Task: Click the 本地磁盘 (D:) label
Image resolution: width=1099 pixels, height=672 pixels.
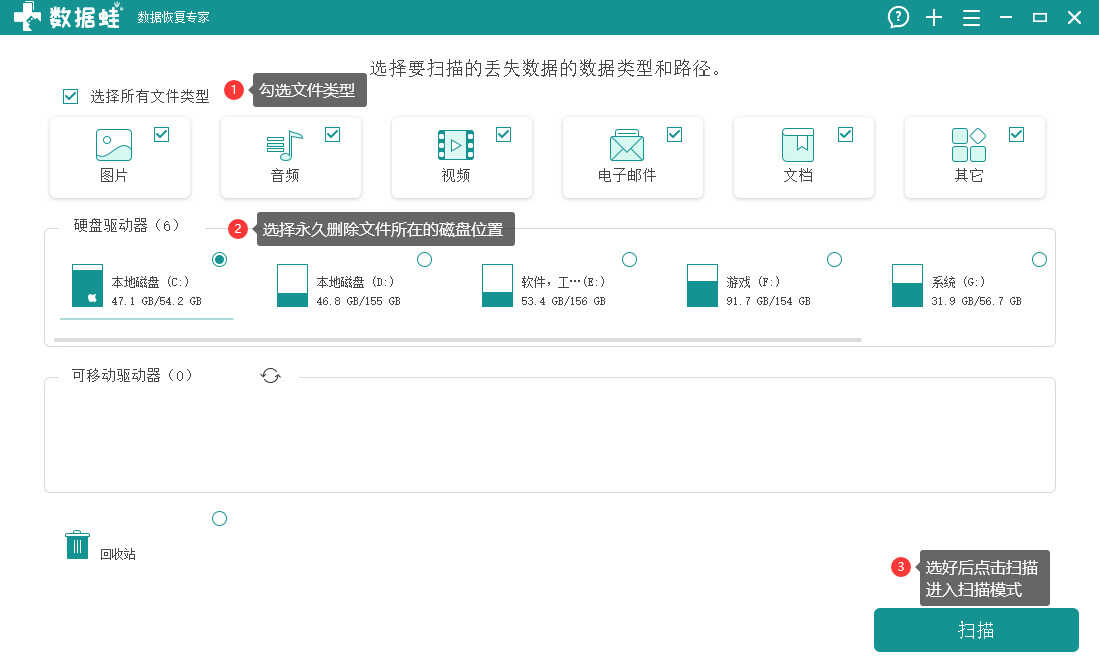Action: [355, 282]
